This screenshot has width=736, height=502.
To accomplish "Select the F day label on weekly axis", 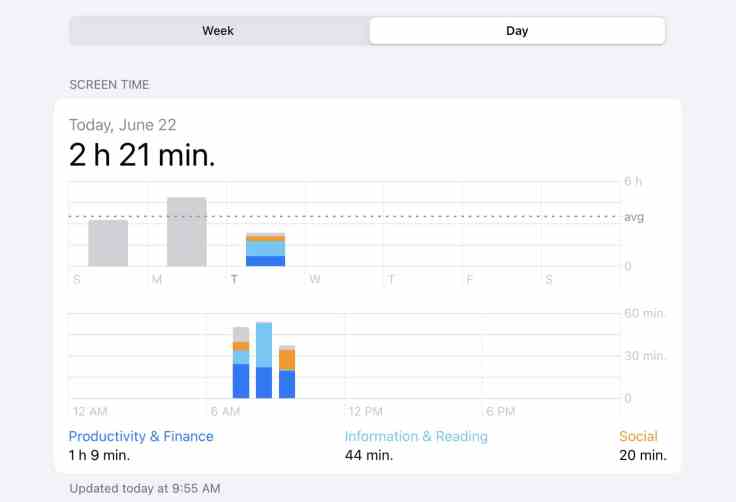I will click(x=469, y=280).
